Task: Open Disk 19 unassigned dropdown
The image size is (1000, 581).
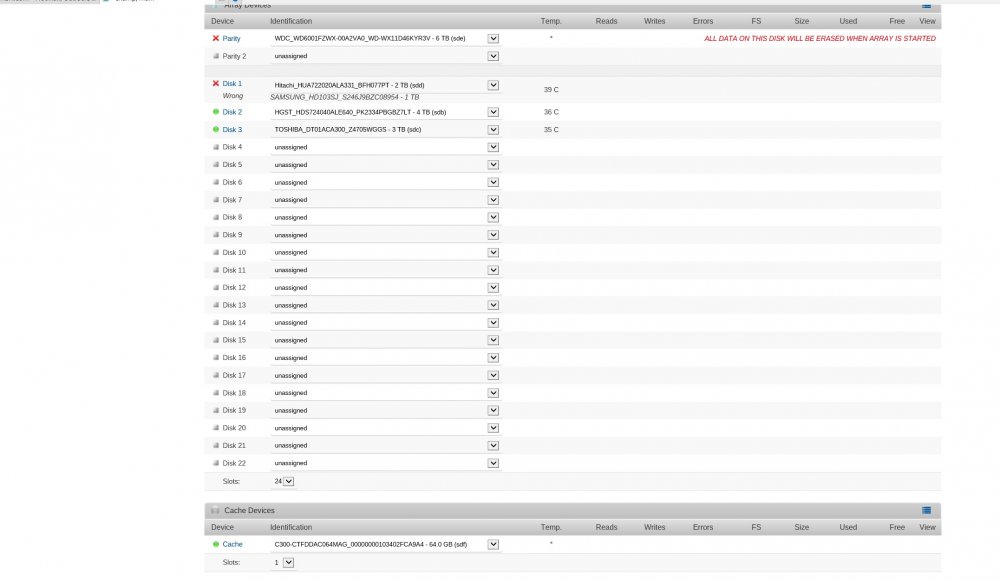Action: coord(385,410)
